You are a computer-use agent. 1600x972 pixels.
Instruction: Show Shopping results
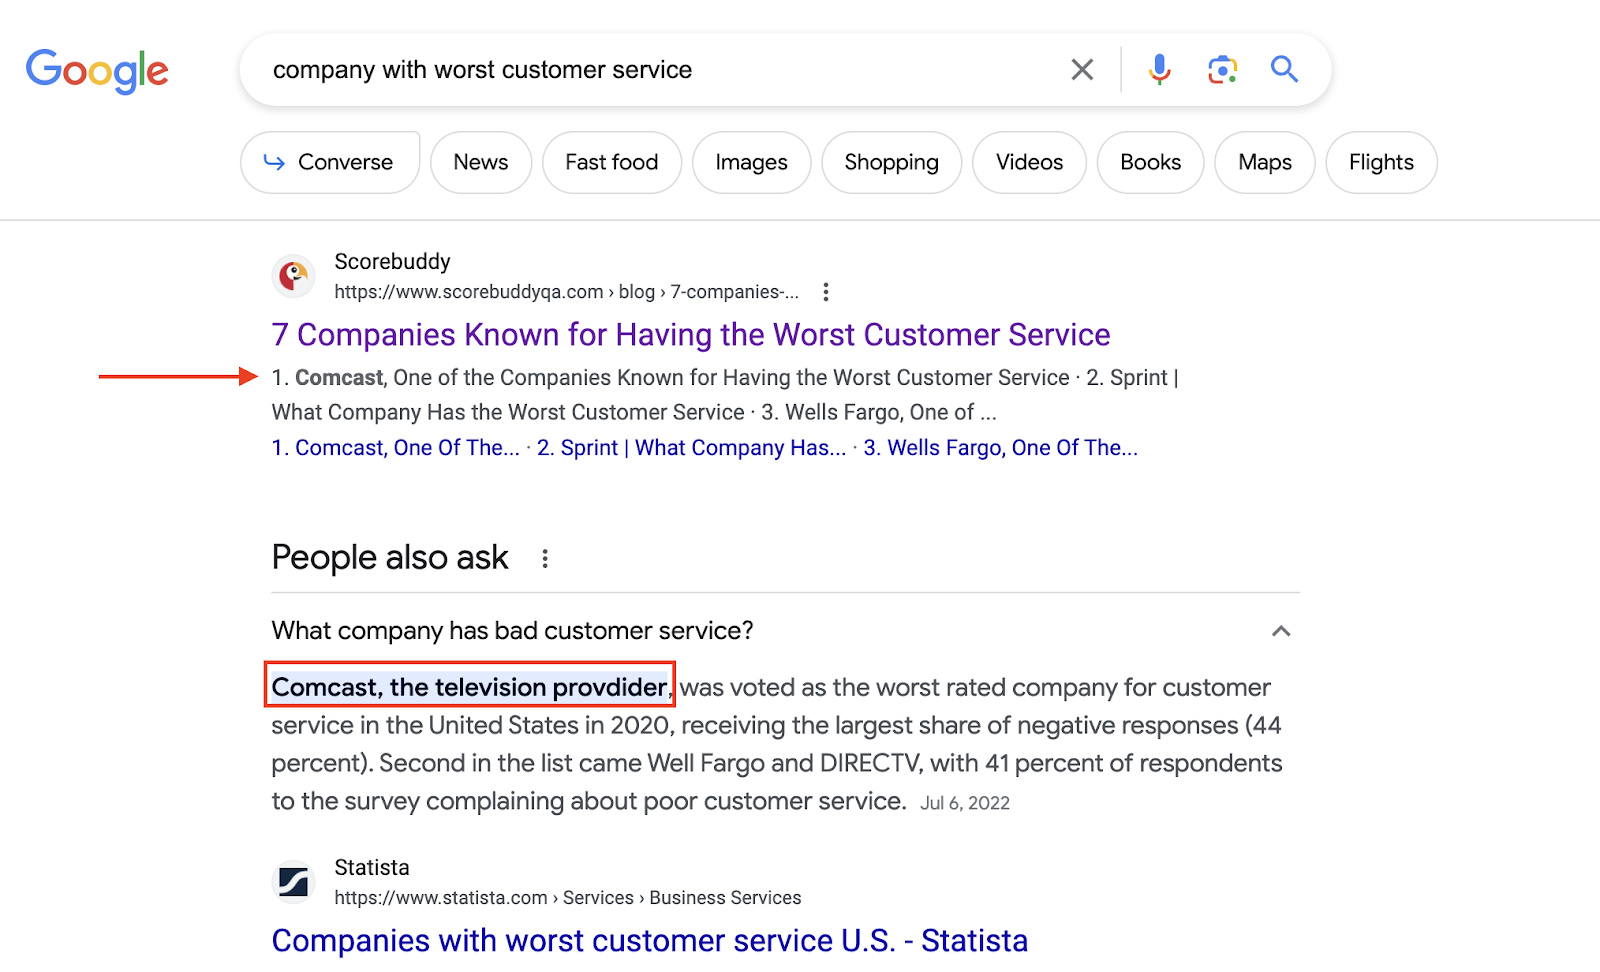point(891,162)
